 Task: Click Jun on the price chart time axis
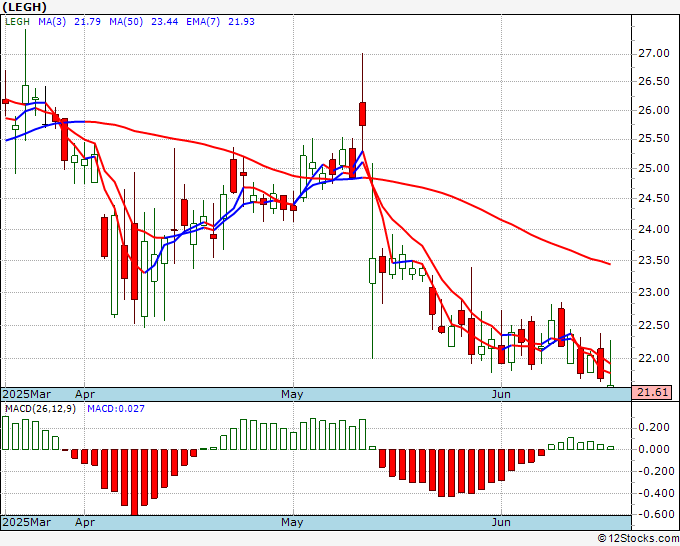click(x=501, y=394)
